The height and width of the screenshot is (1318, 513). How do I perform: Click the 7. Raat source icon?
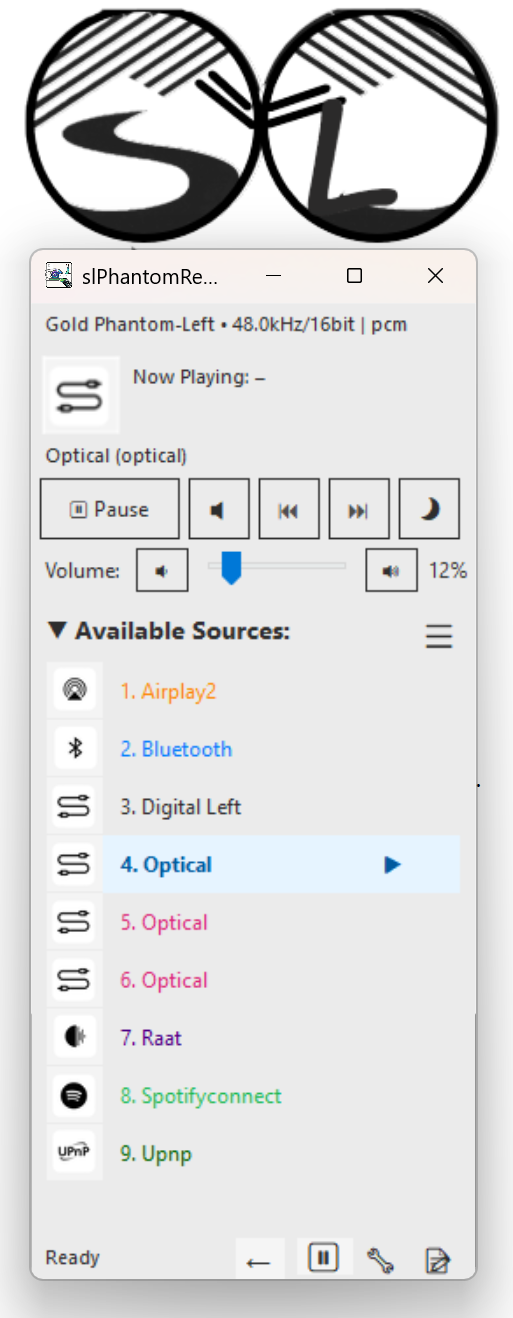[75, 1037]
